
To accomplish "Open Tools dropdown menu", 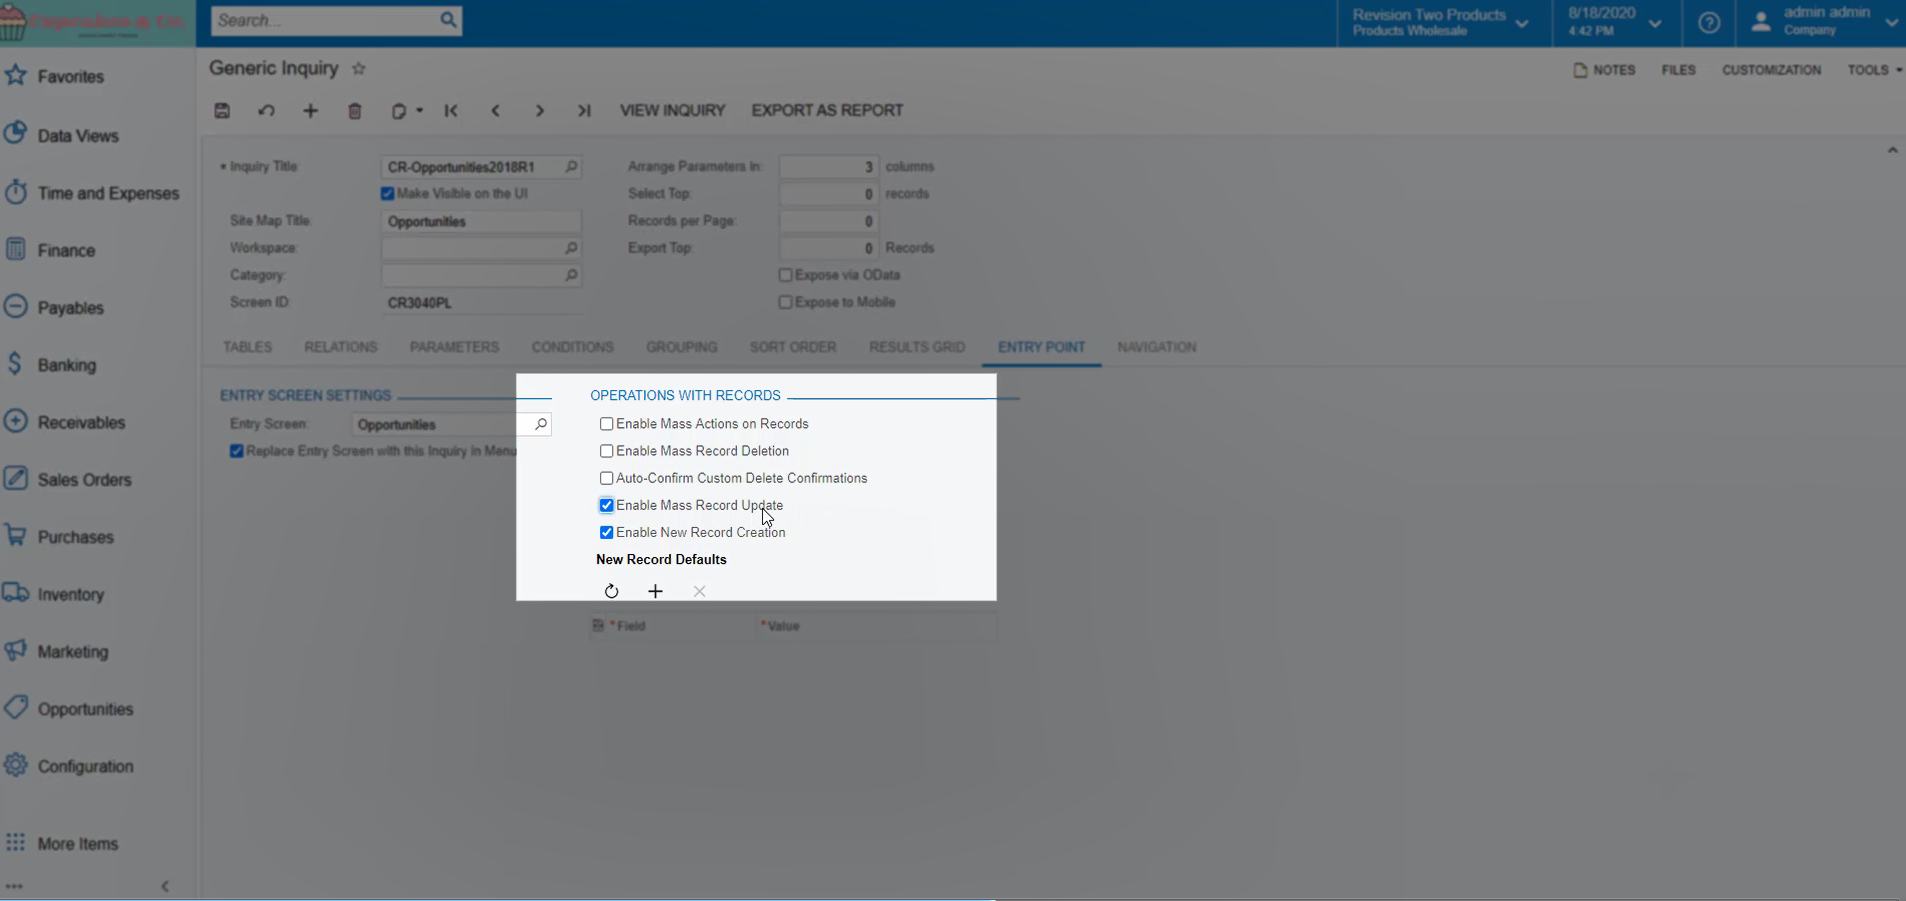I will pos(1874,70).
